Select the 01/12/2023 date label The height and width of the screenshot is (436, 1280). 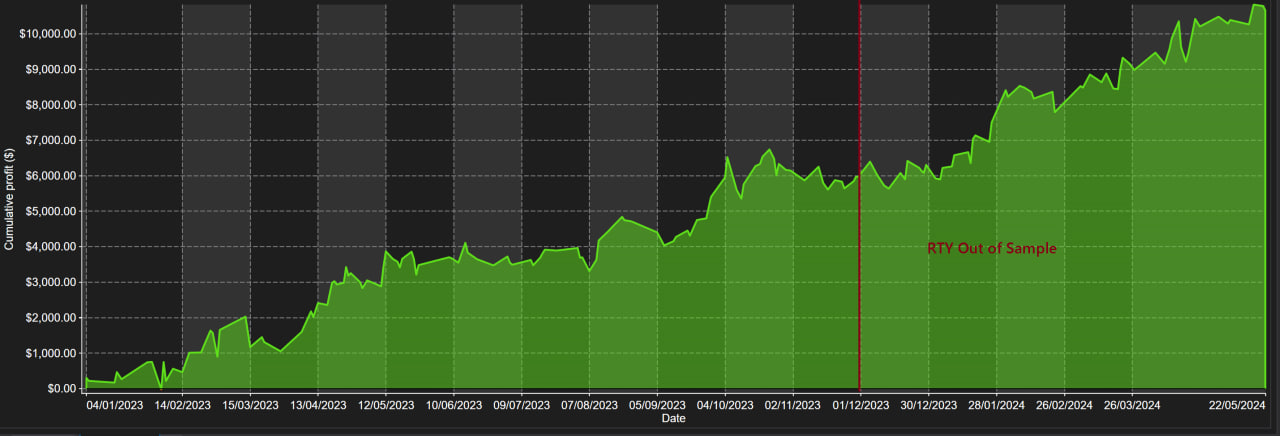[860, 406]
